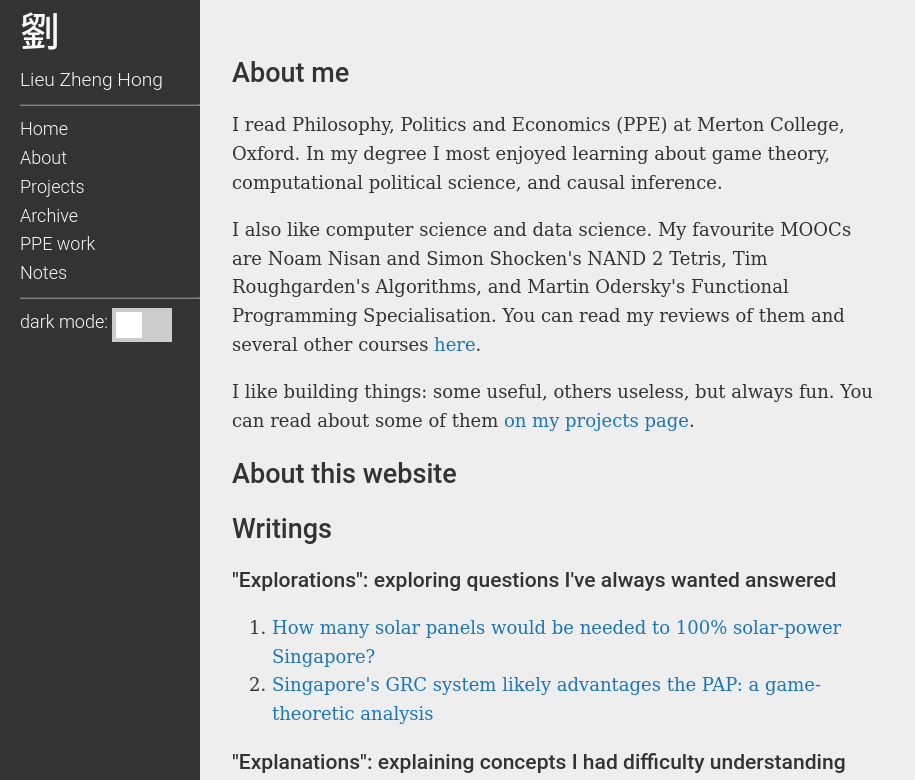The height and width of the screenshot is (780, 915).
Task: Select PPE work in the sidebar
Action: [57, 244]
